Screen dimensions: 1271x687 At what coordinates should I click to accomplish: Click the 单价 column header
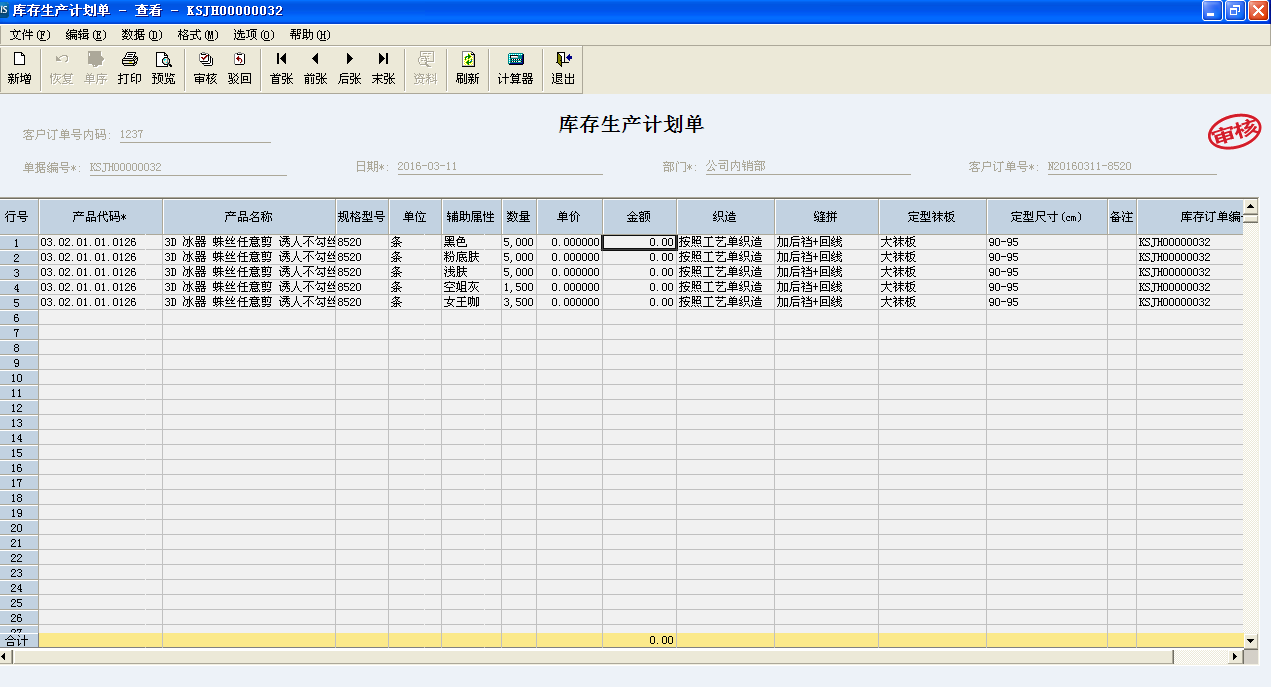click(x=570, y=216)
